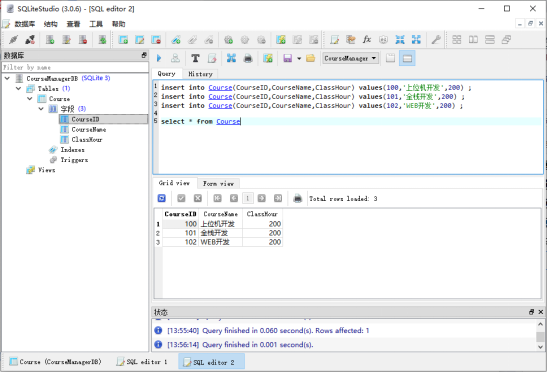
Task: Open the DDL history icon next to SQL editor
Action: tap(351, 40)
